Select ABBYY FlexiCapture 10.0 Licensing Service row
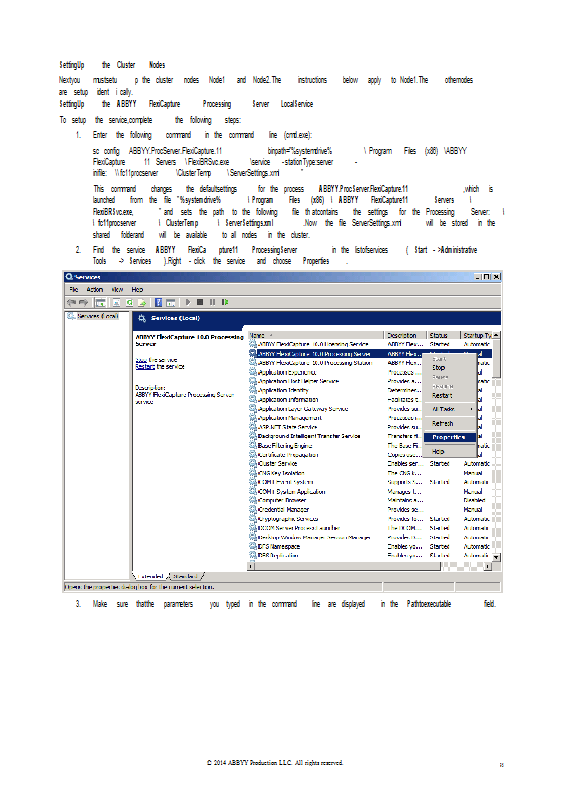This screenshot has width=566, height=800. (x=370, y=344)
